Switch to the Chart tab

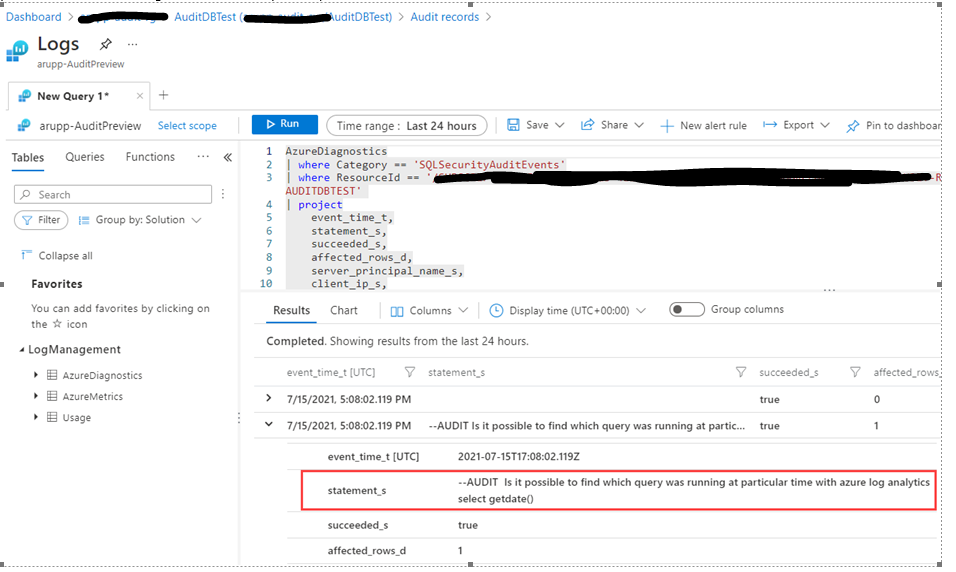tap(344, 310)
